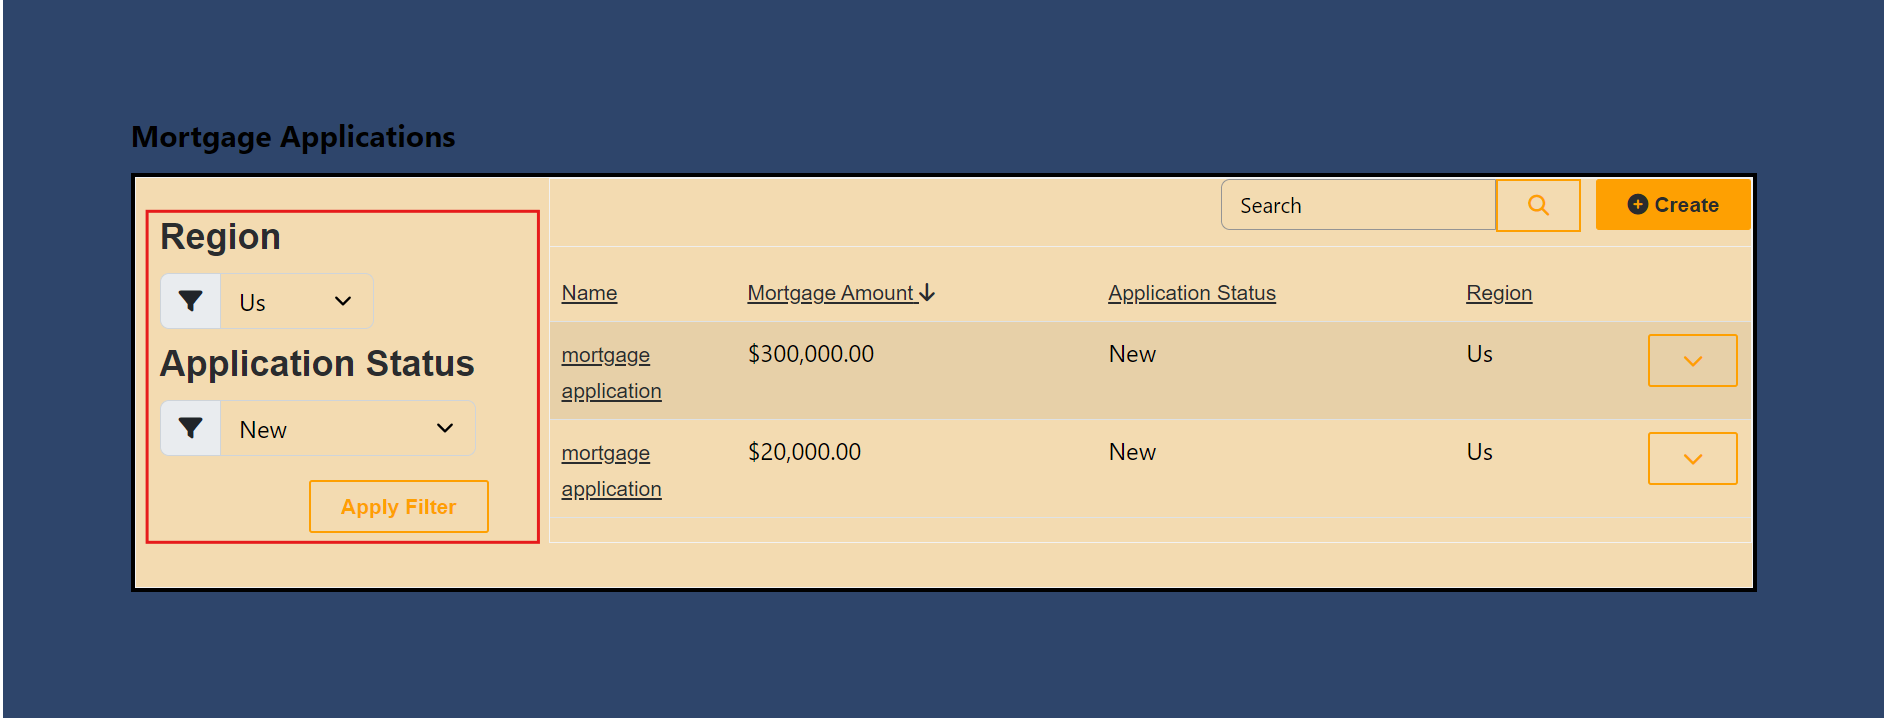1888x724 pixels.
Task: Expand row actions for the $20,000.00 application
Action: (x=1691, y=459)
